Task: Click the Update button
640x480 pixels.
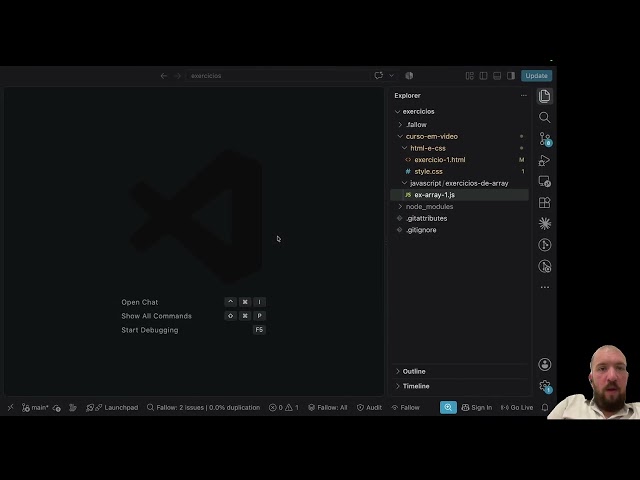Action: (536, 76)
